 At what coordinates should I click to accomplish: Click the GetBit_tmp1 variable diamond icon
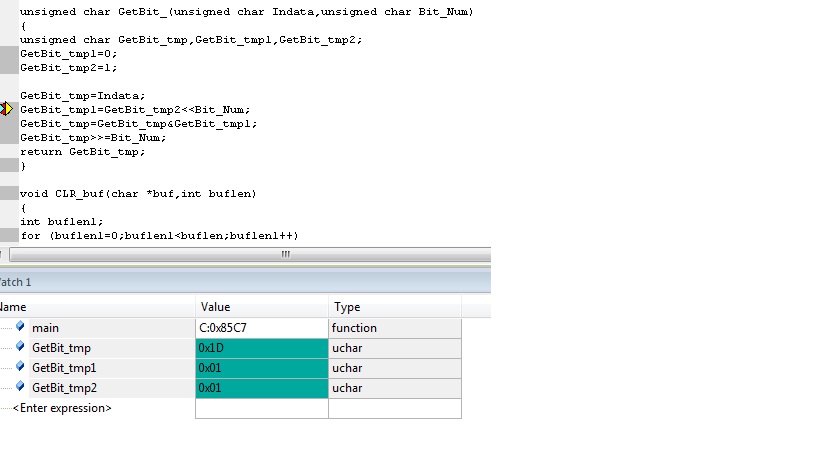click(20, 367)
